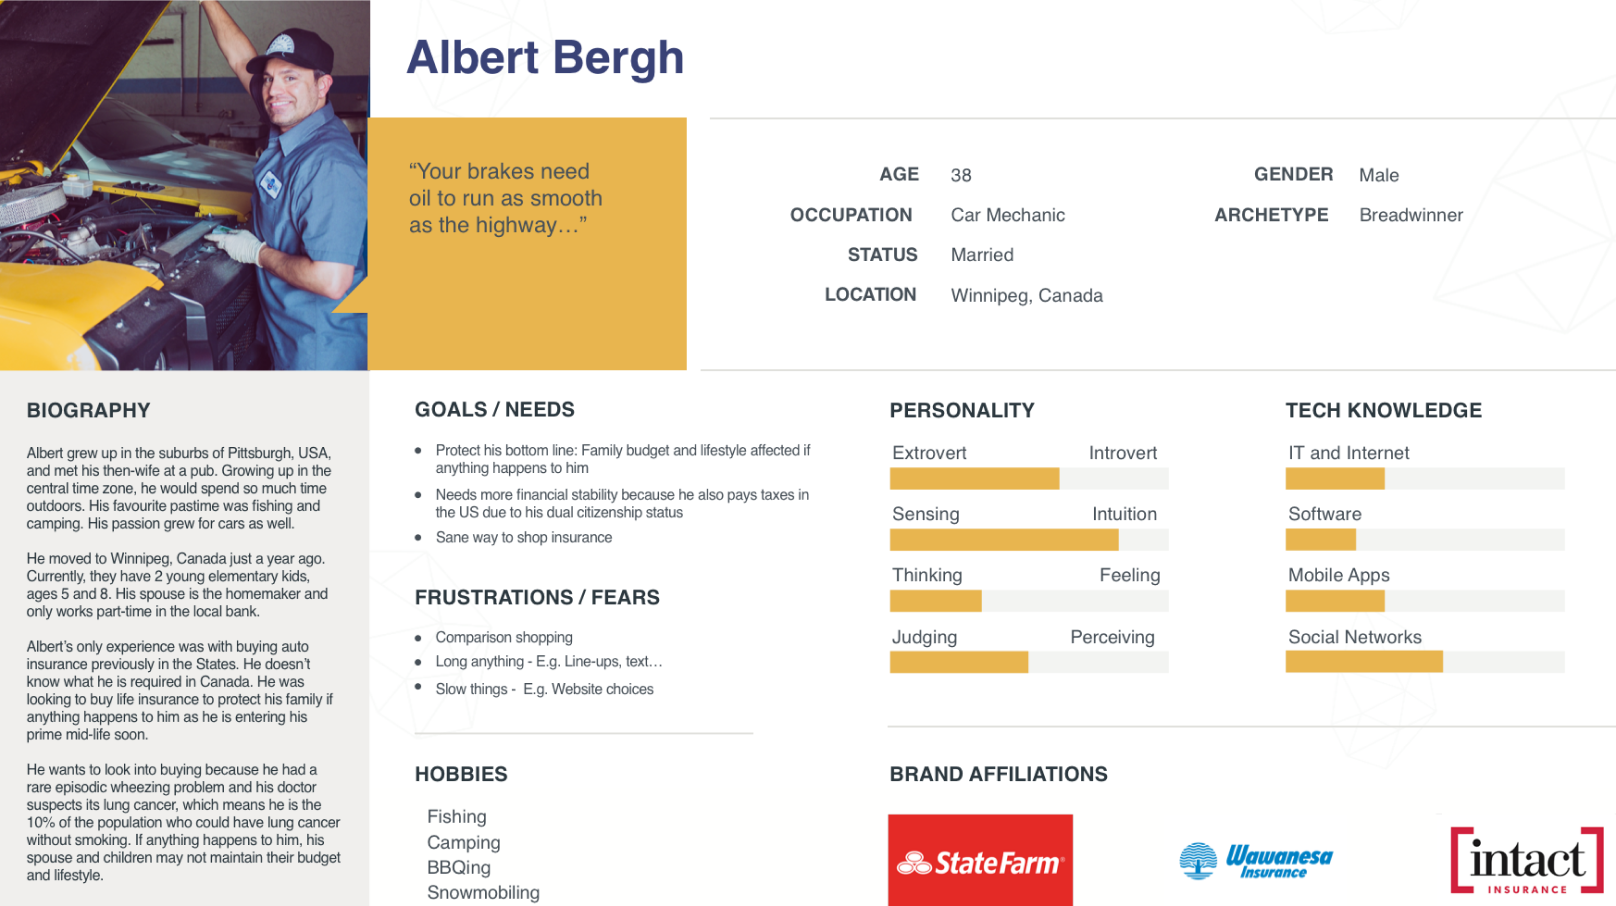Click the State Farm logo
1616x906 pixels.
pos(980,860)
